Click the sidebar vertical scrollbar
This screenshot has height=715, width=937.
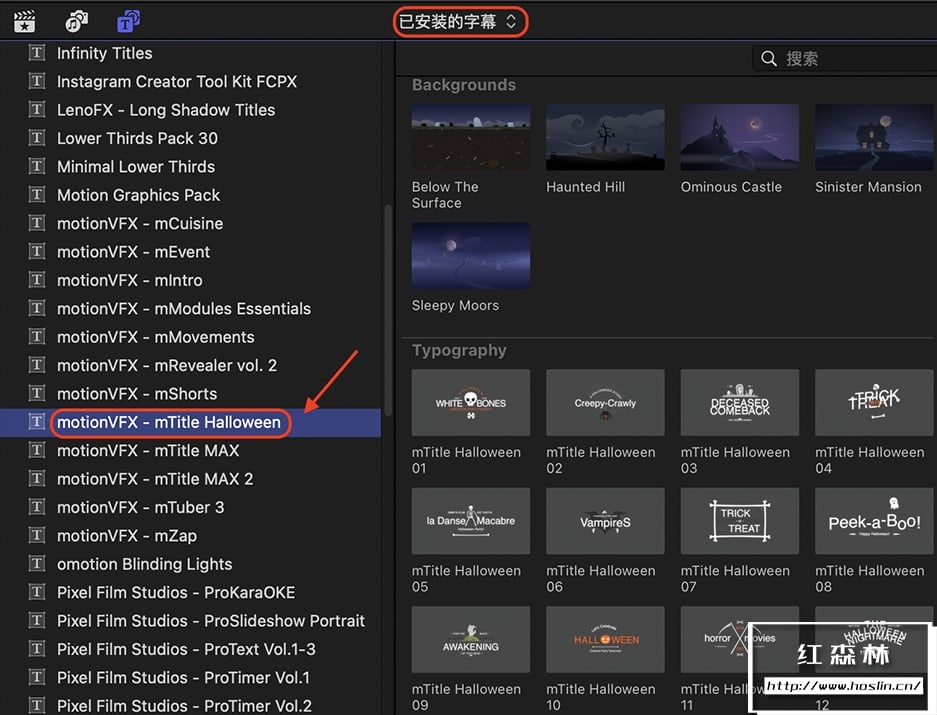click(388, 310)
